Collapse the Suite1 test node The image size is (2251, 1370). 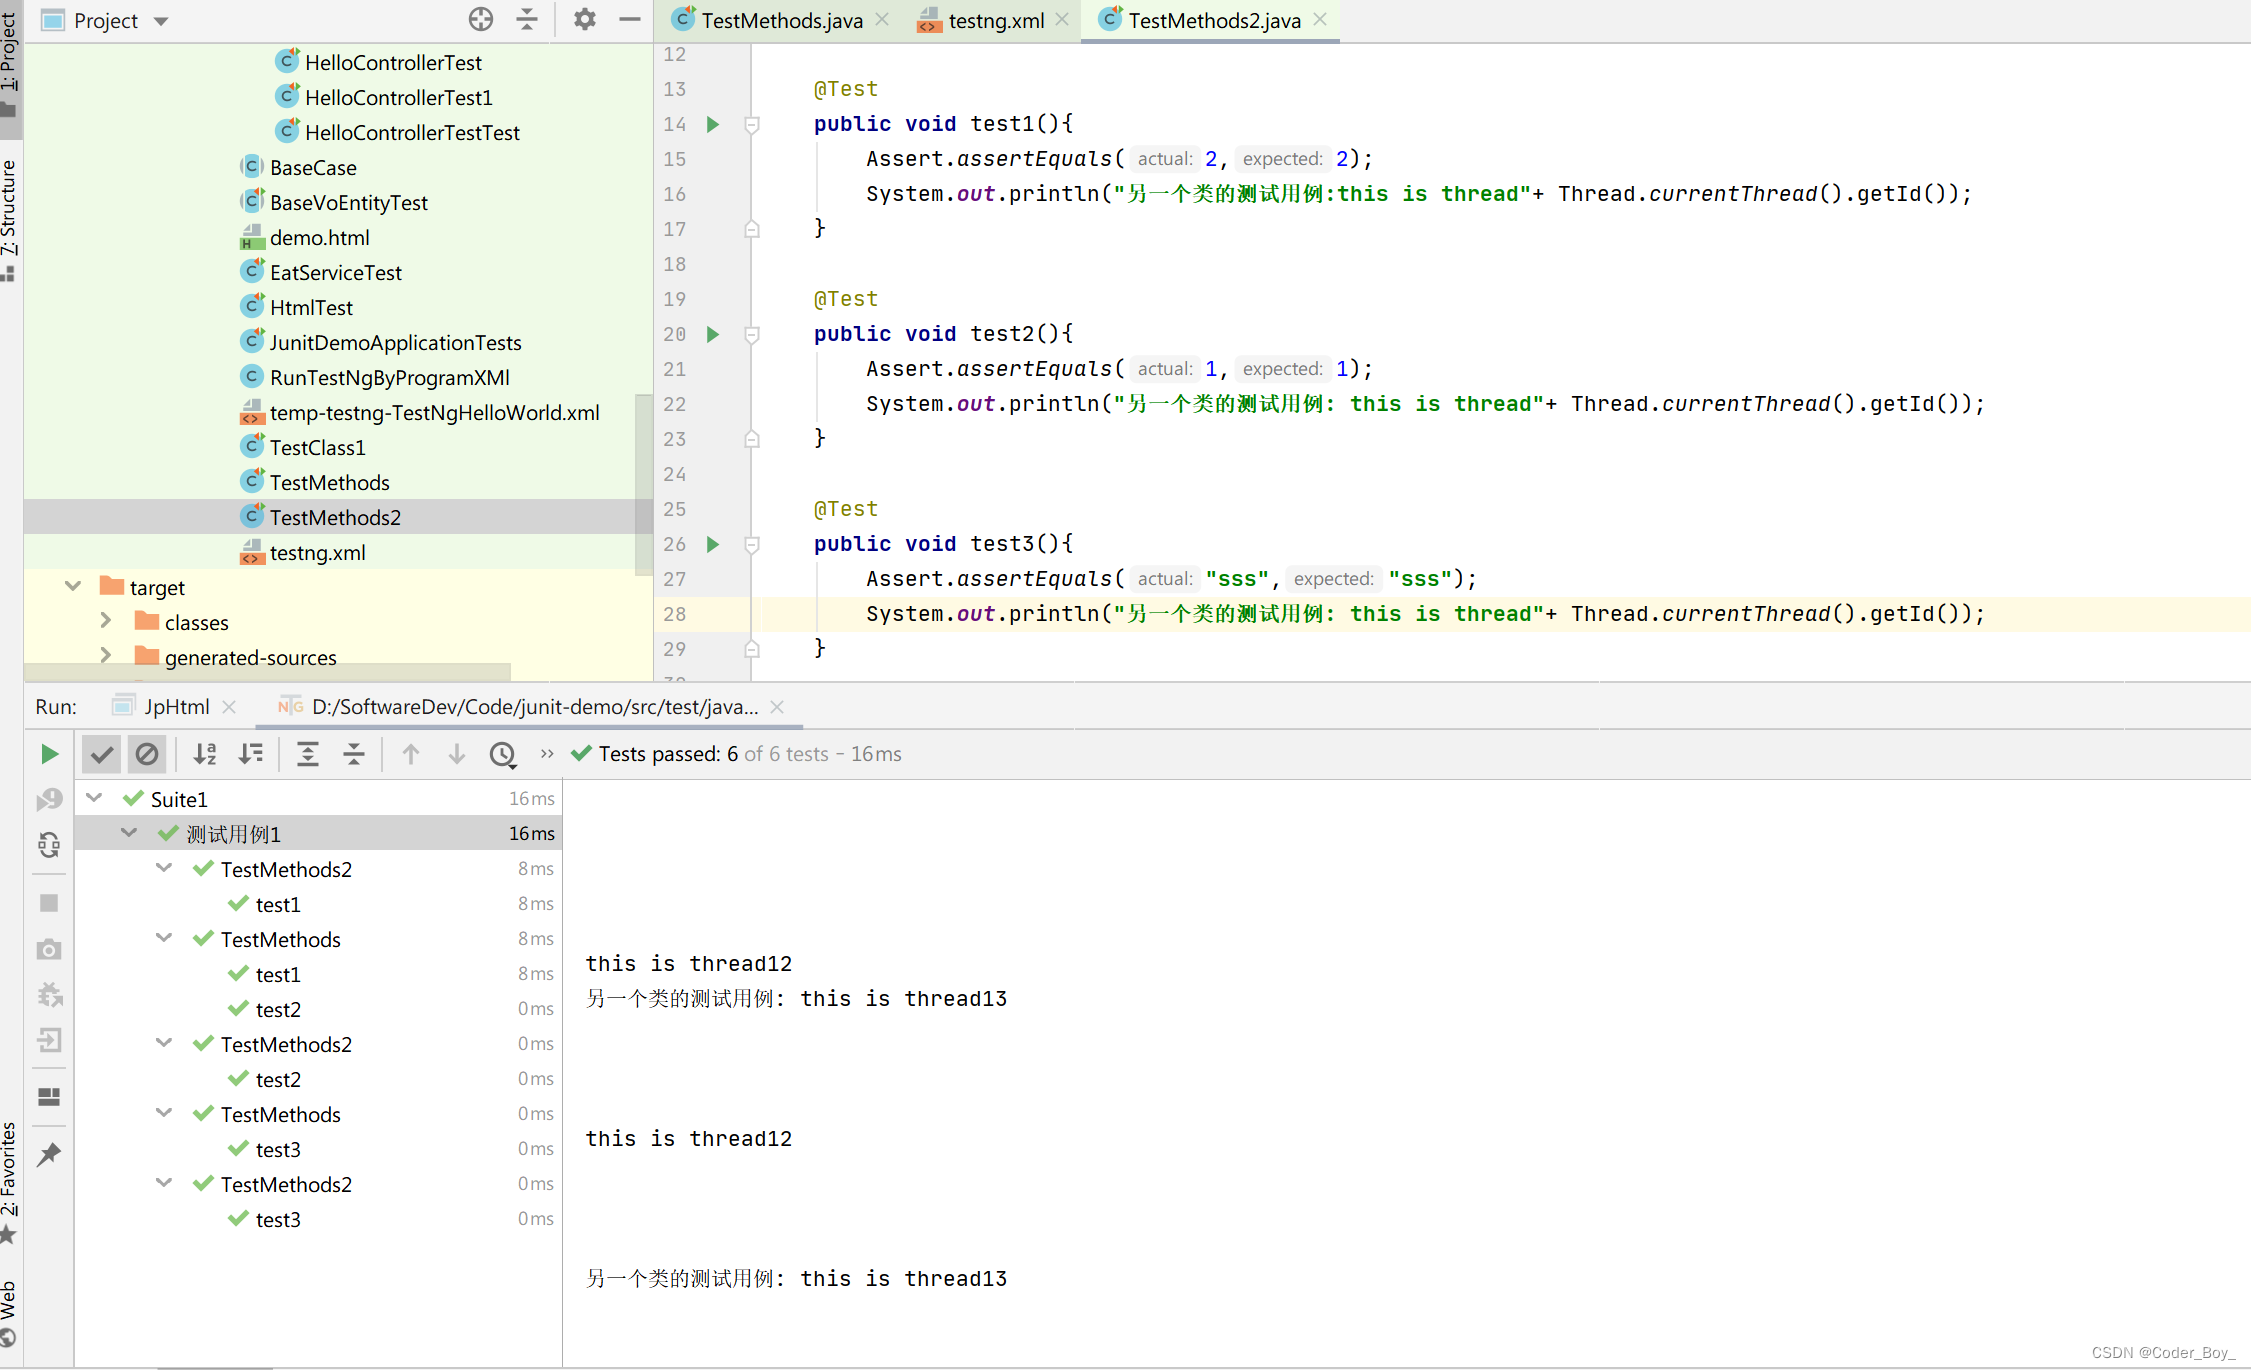click(95, 798)
